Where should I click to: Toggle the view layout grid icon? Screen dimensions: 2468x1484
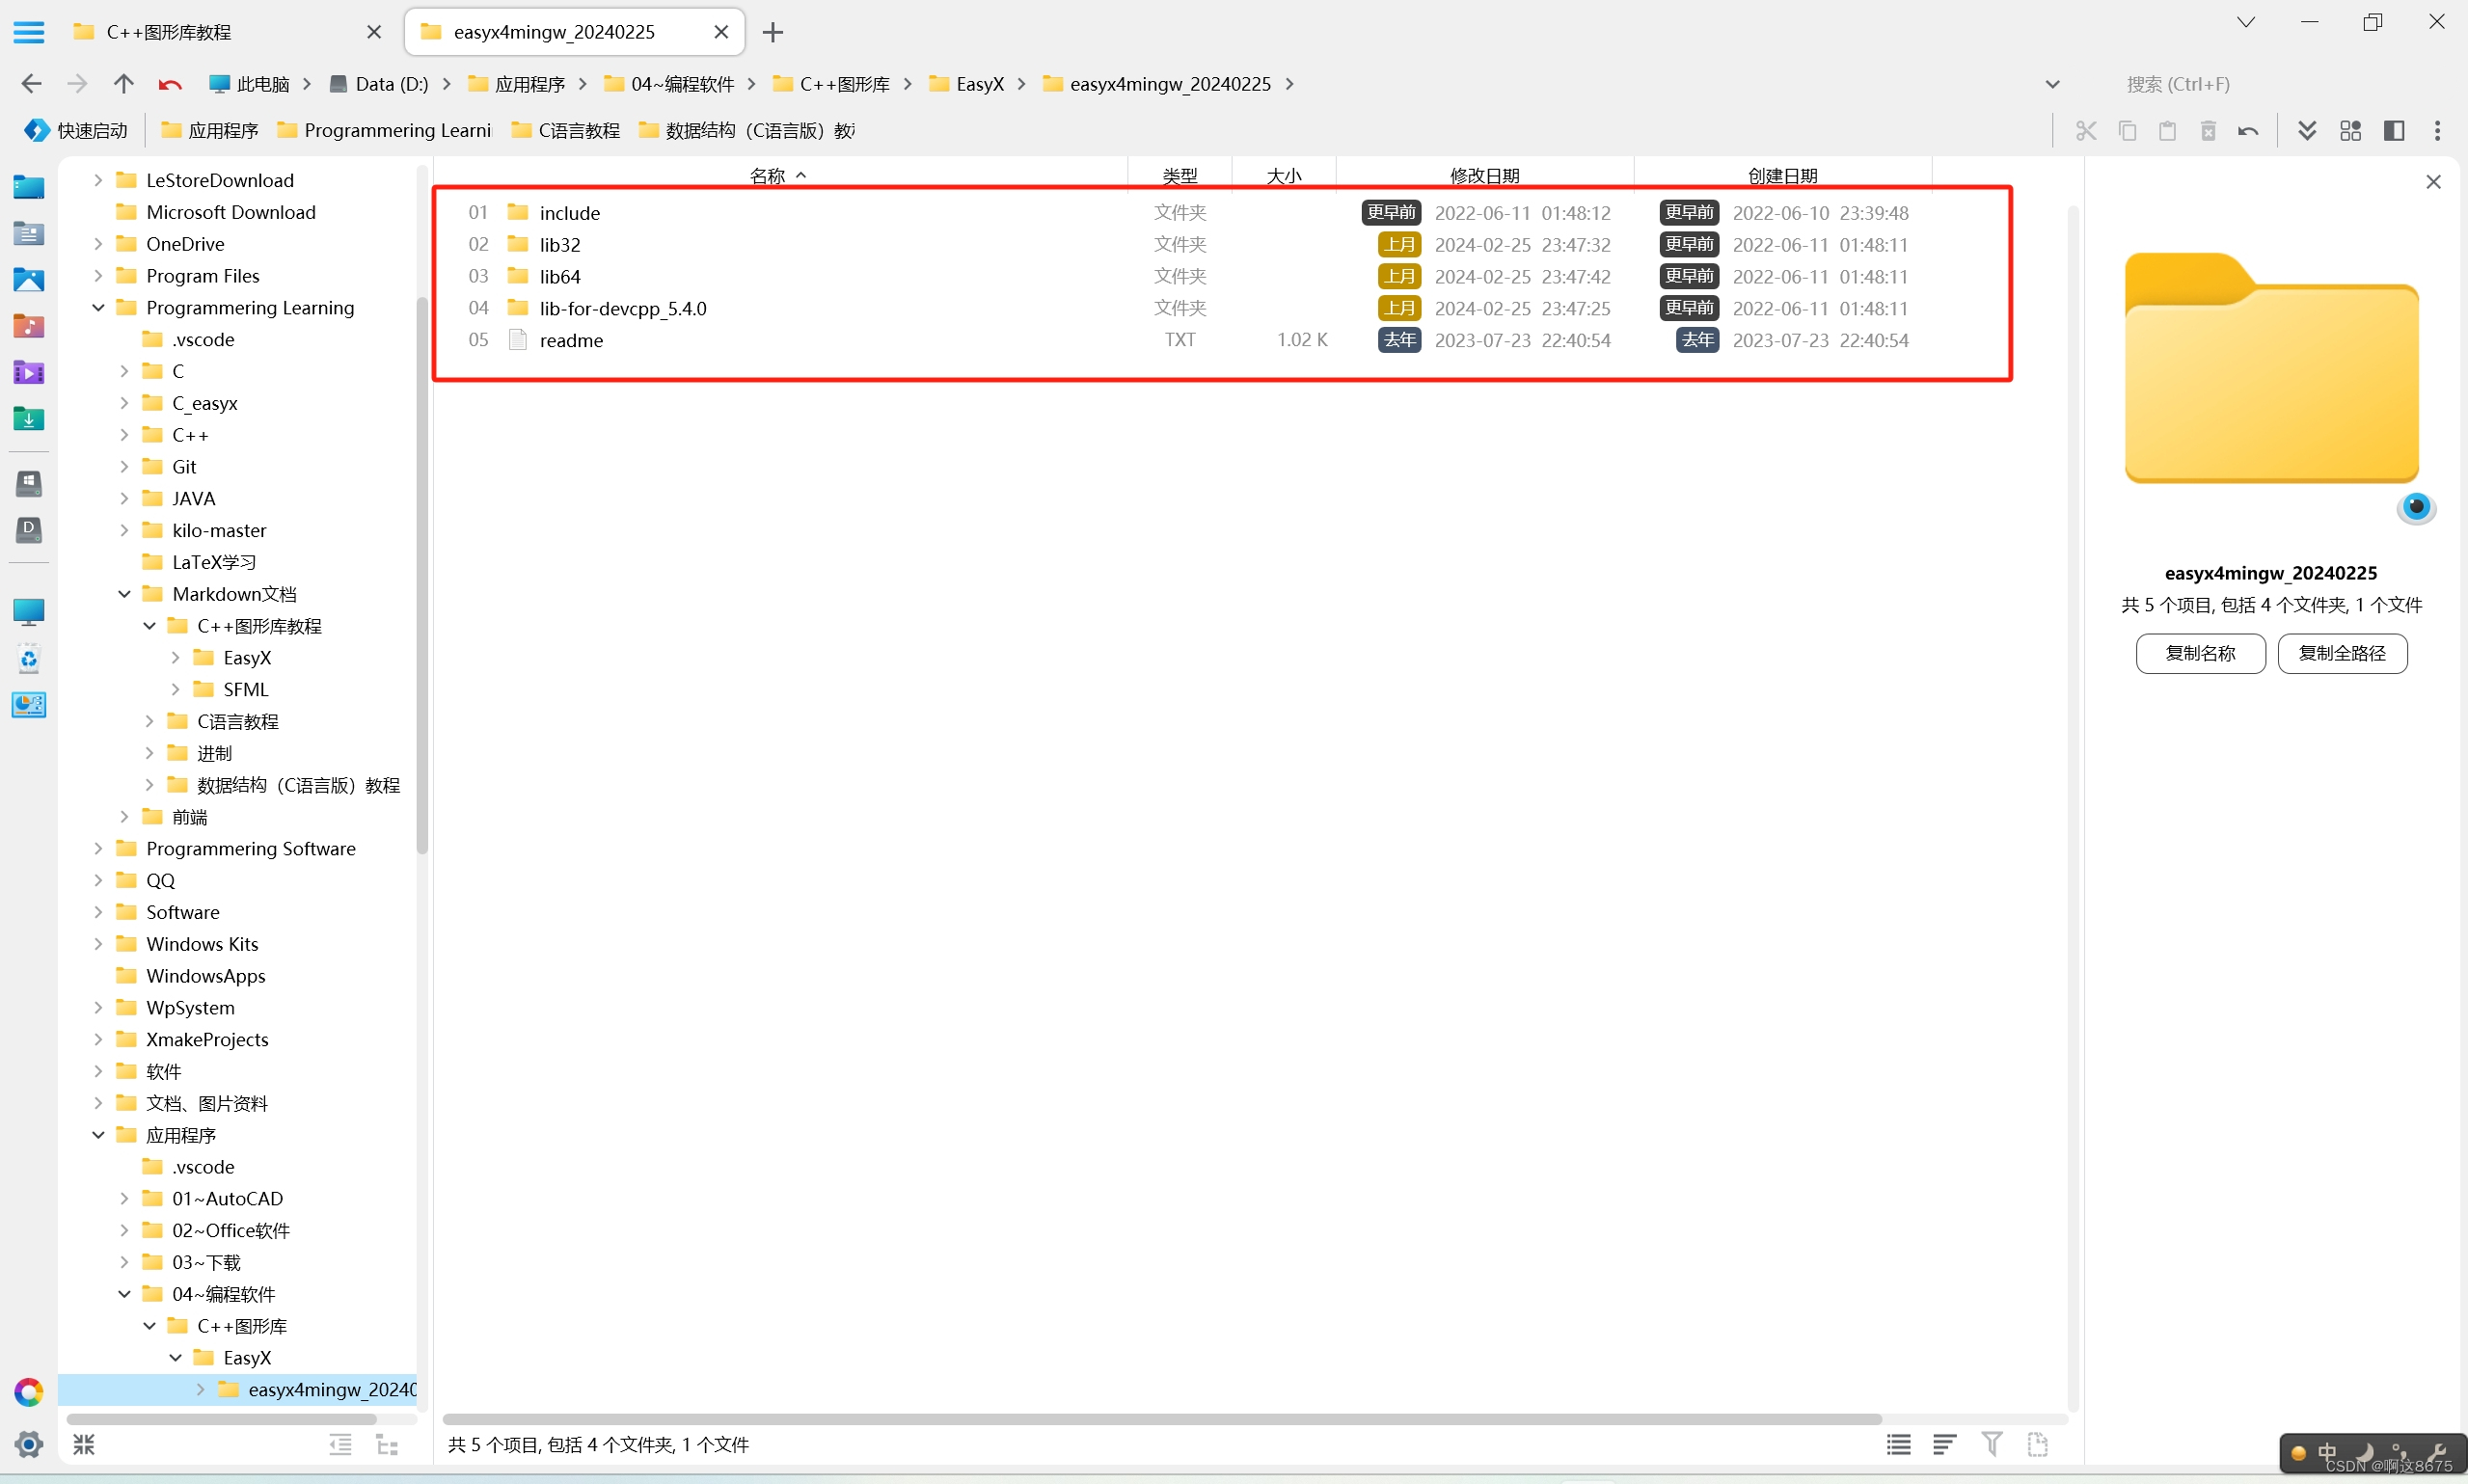point(2349,130)
